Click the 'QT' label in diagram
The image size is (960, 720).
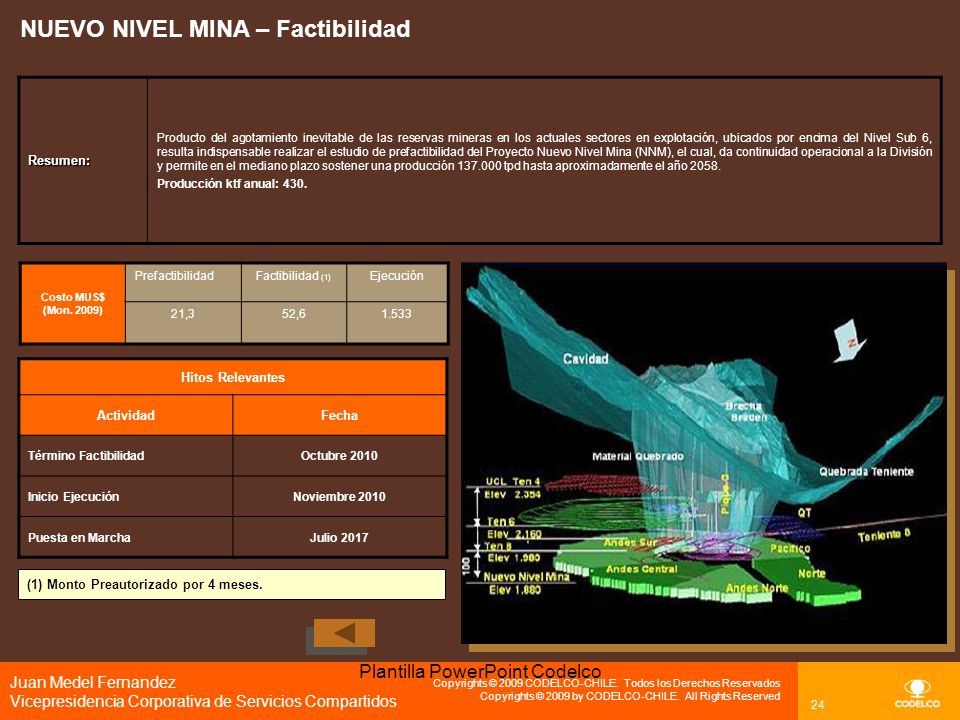[804, 512]
